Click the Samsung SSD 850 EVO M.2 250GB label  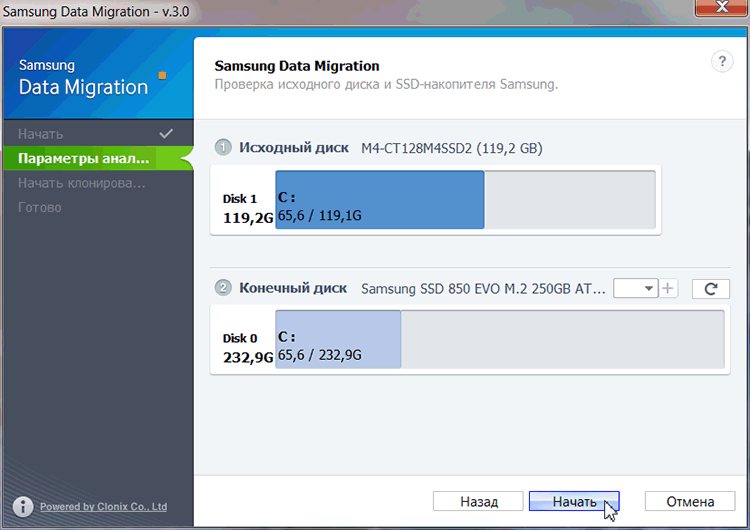pos(483,289)
